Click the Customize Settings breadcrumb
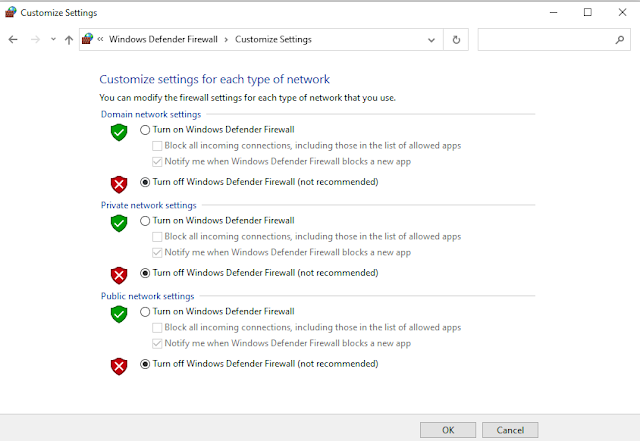Image resolution: width=640 pixels, height=441 pixels. click(273, 39)
